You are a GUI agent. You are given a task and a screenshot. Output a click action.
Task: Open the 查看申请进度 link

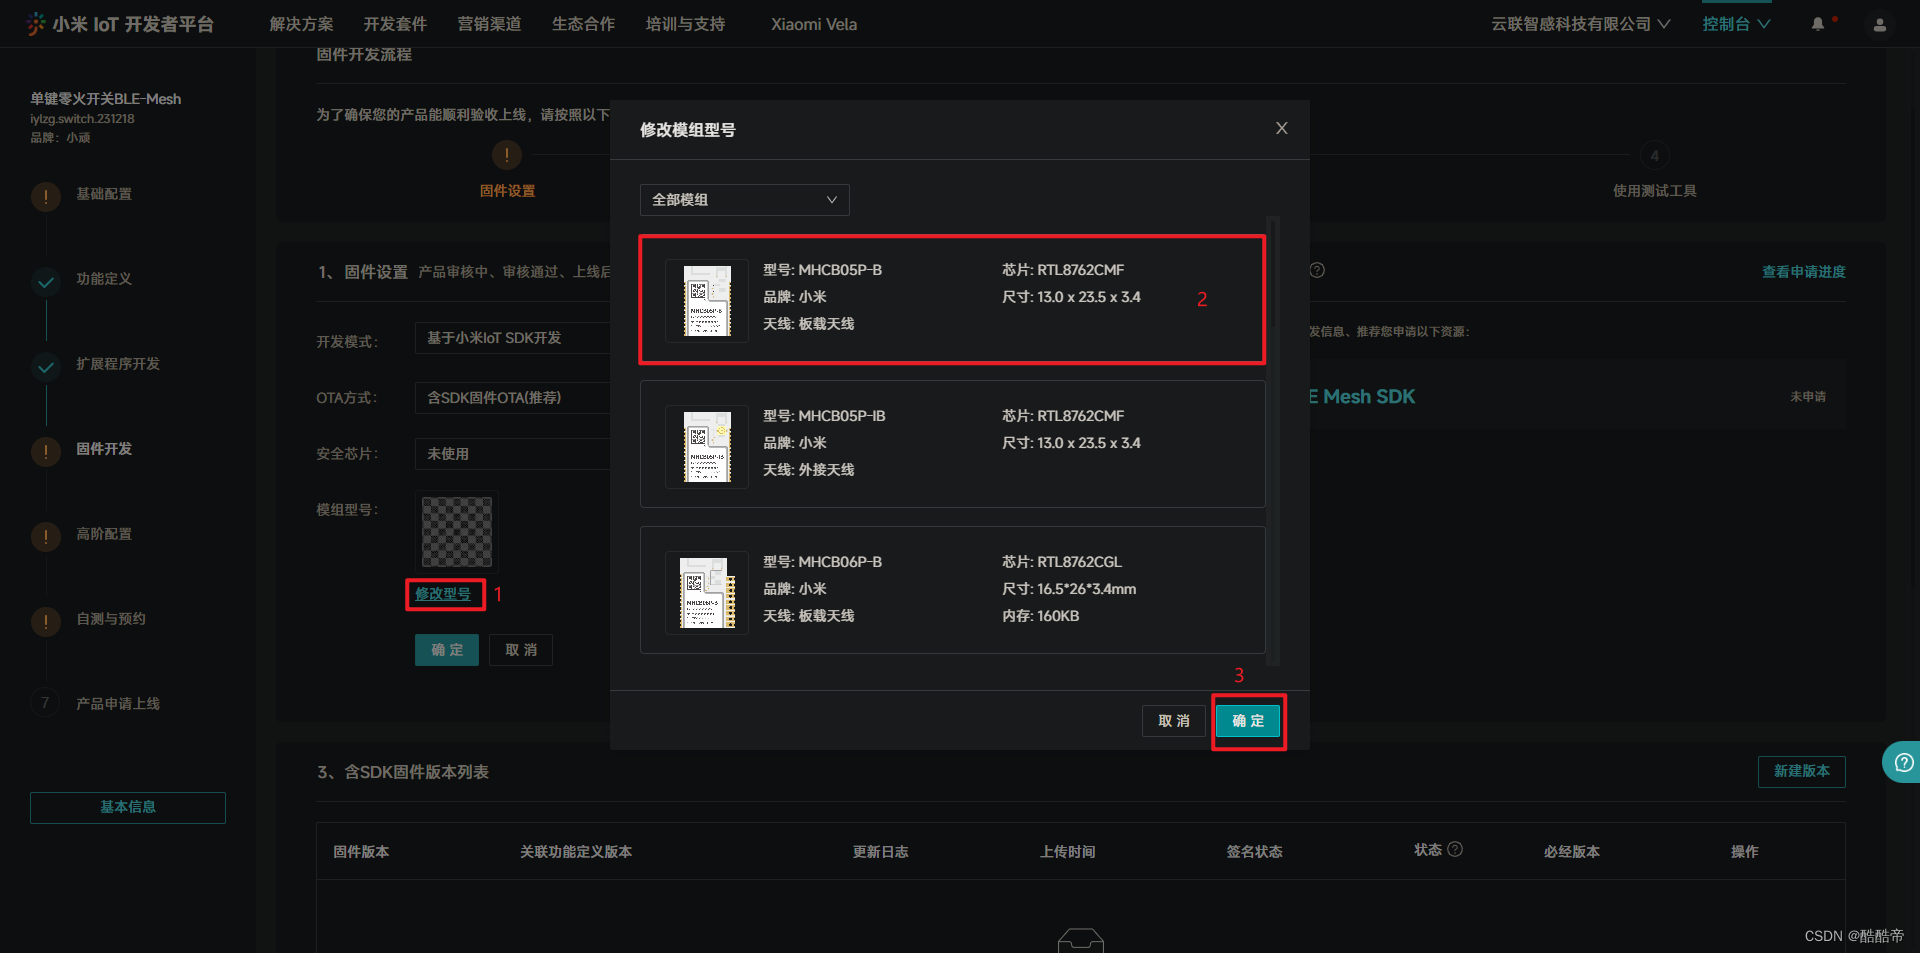(1803, 272)
